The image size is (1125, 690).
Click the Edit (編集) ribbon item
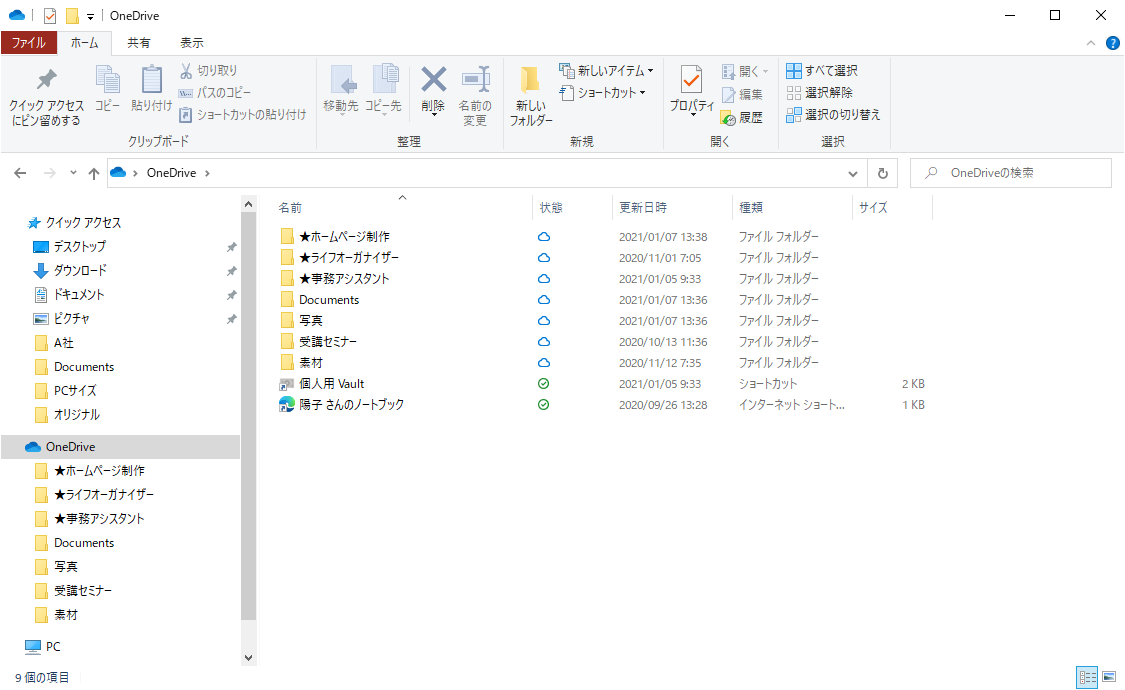742,95
